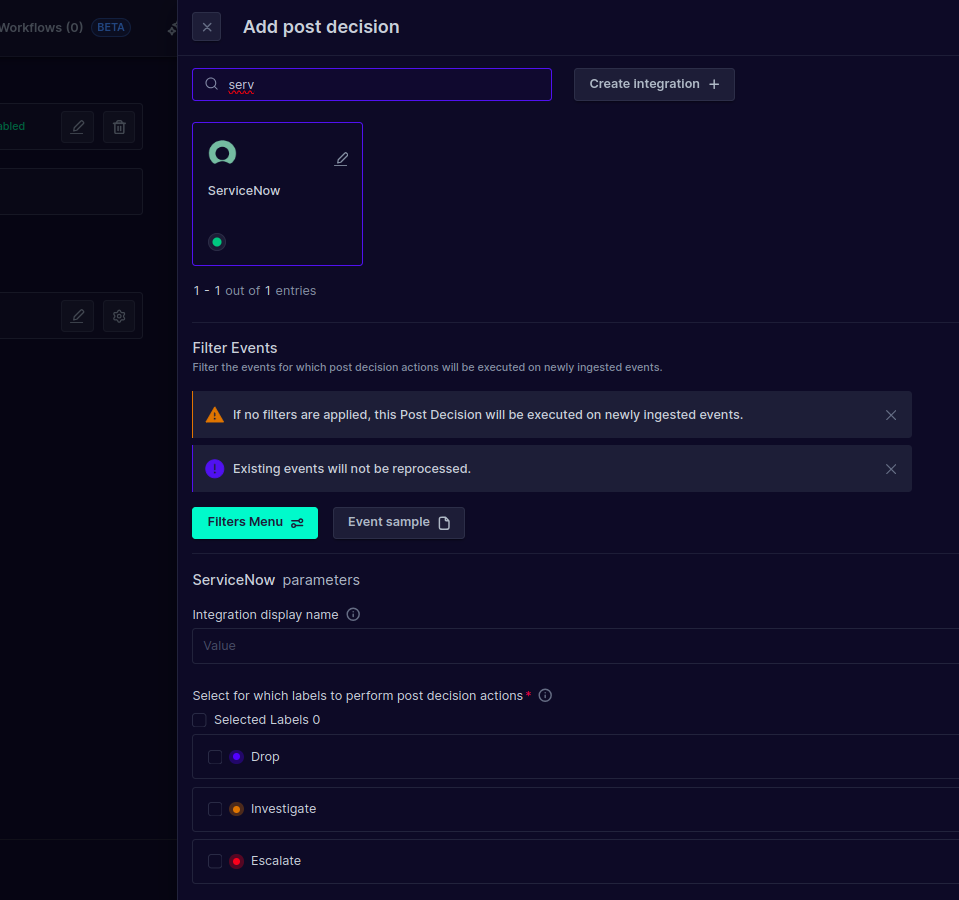Click the top pencil edit icon in background
The width and height of the screenshot is (959, 900).
[x=78, y=127]
